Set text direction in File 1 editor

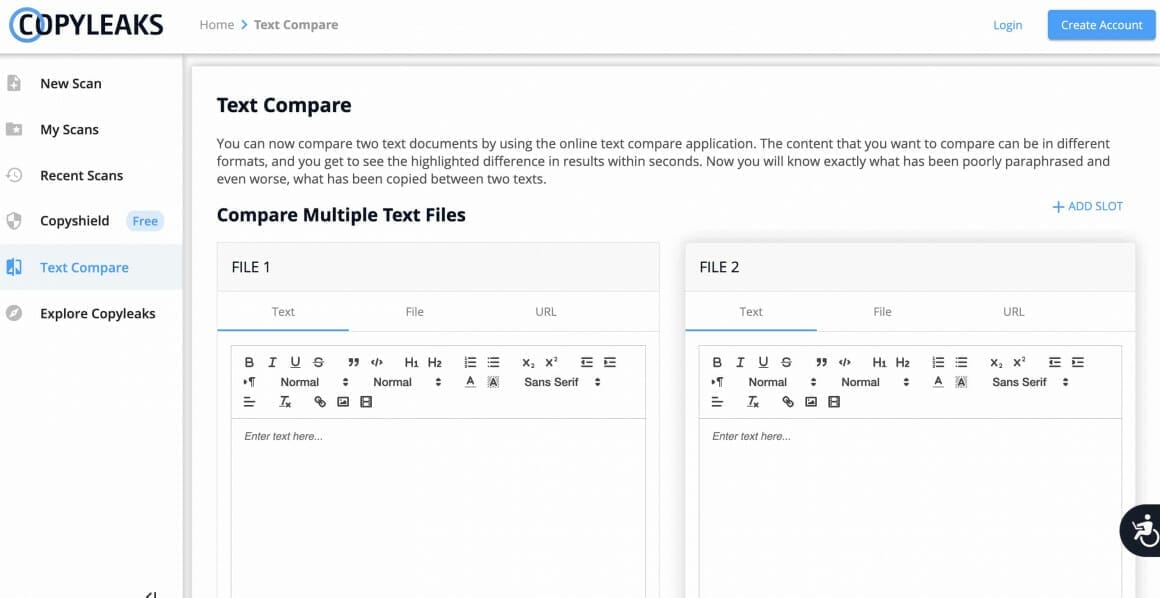[x=249, y=382]
